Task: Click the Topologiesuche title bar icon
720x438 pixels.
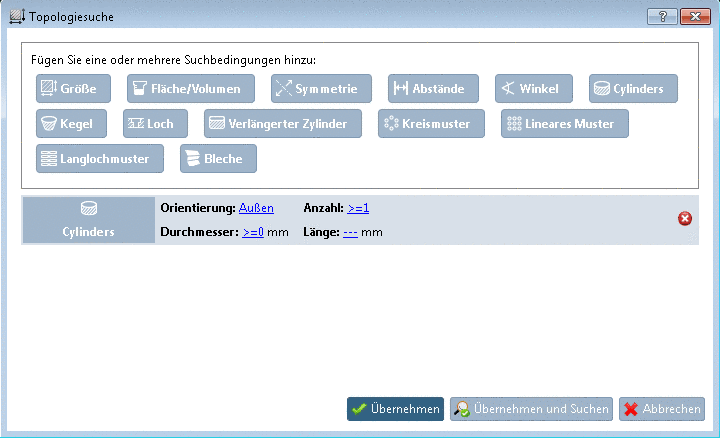Action: (17, 17)
